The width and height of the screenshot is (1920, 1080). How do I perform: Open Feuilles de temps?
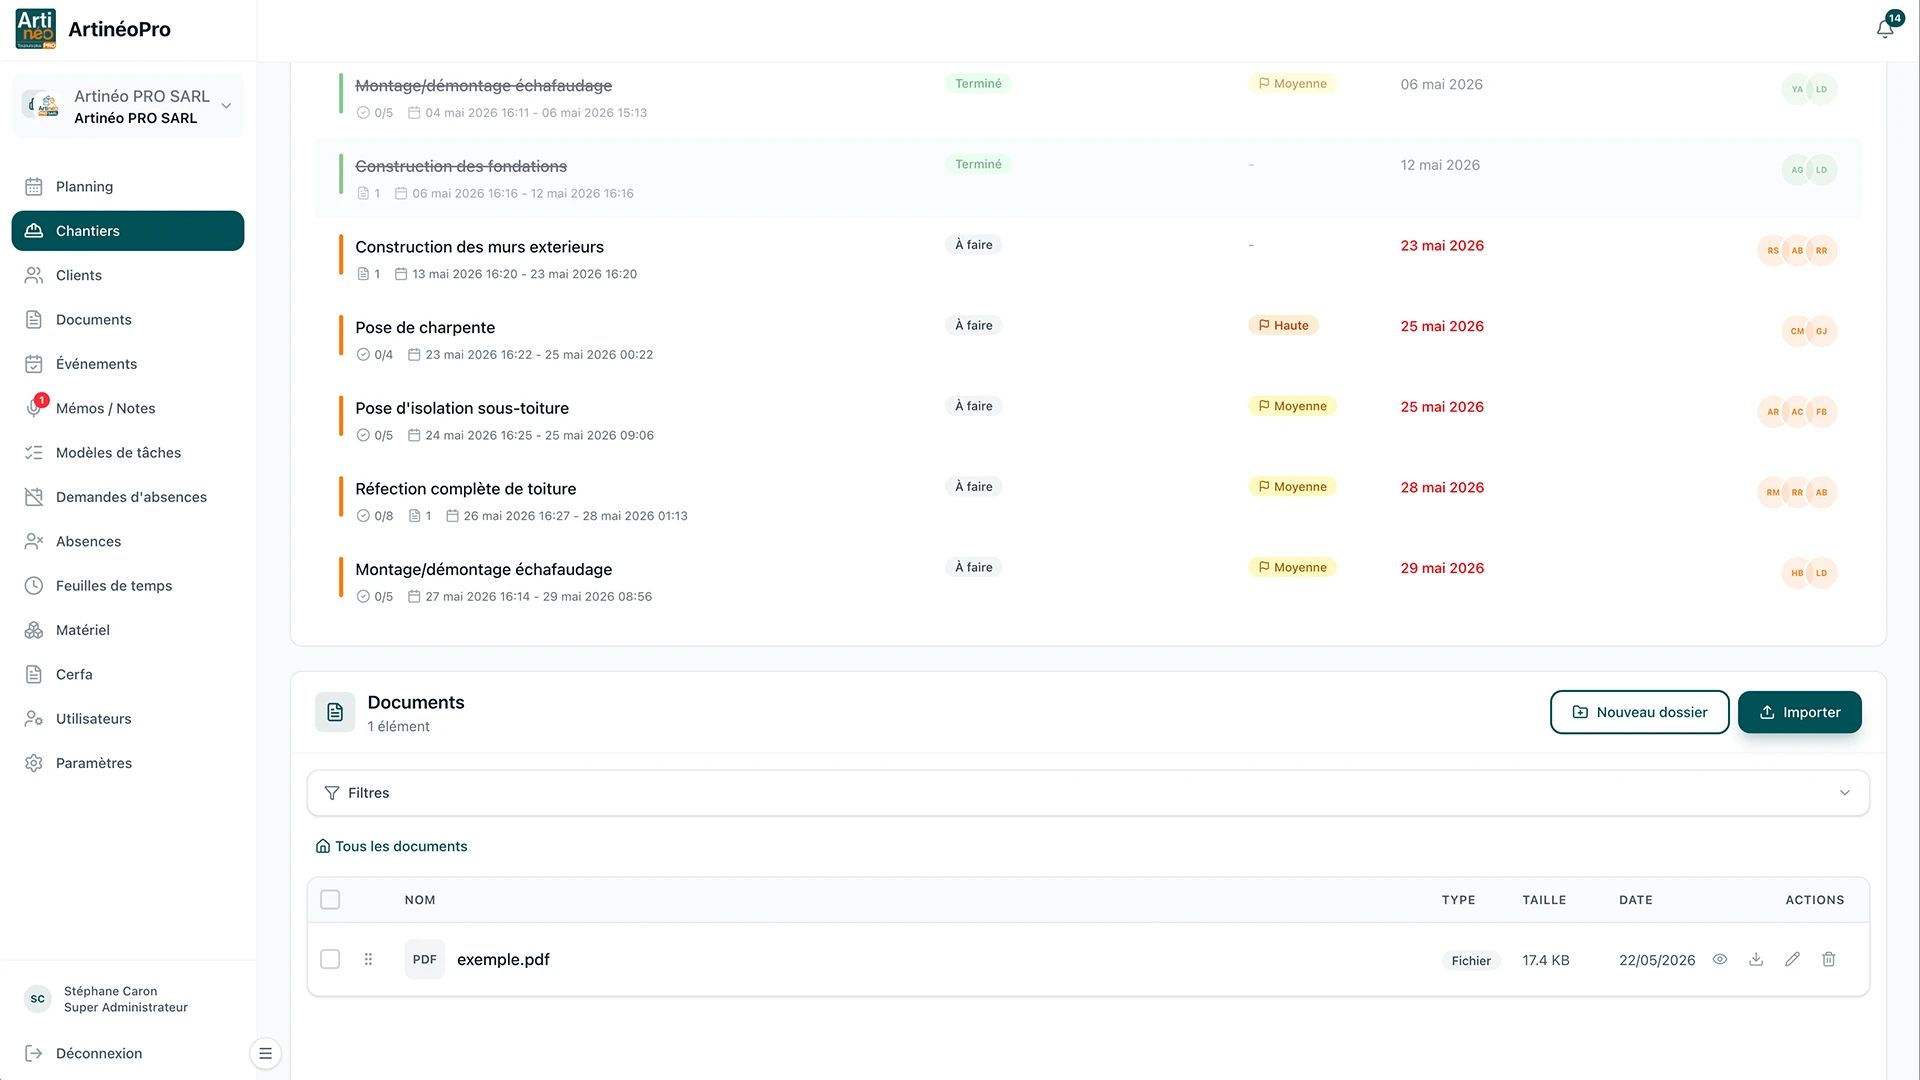pyautogui.click(x=128, y=586)
